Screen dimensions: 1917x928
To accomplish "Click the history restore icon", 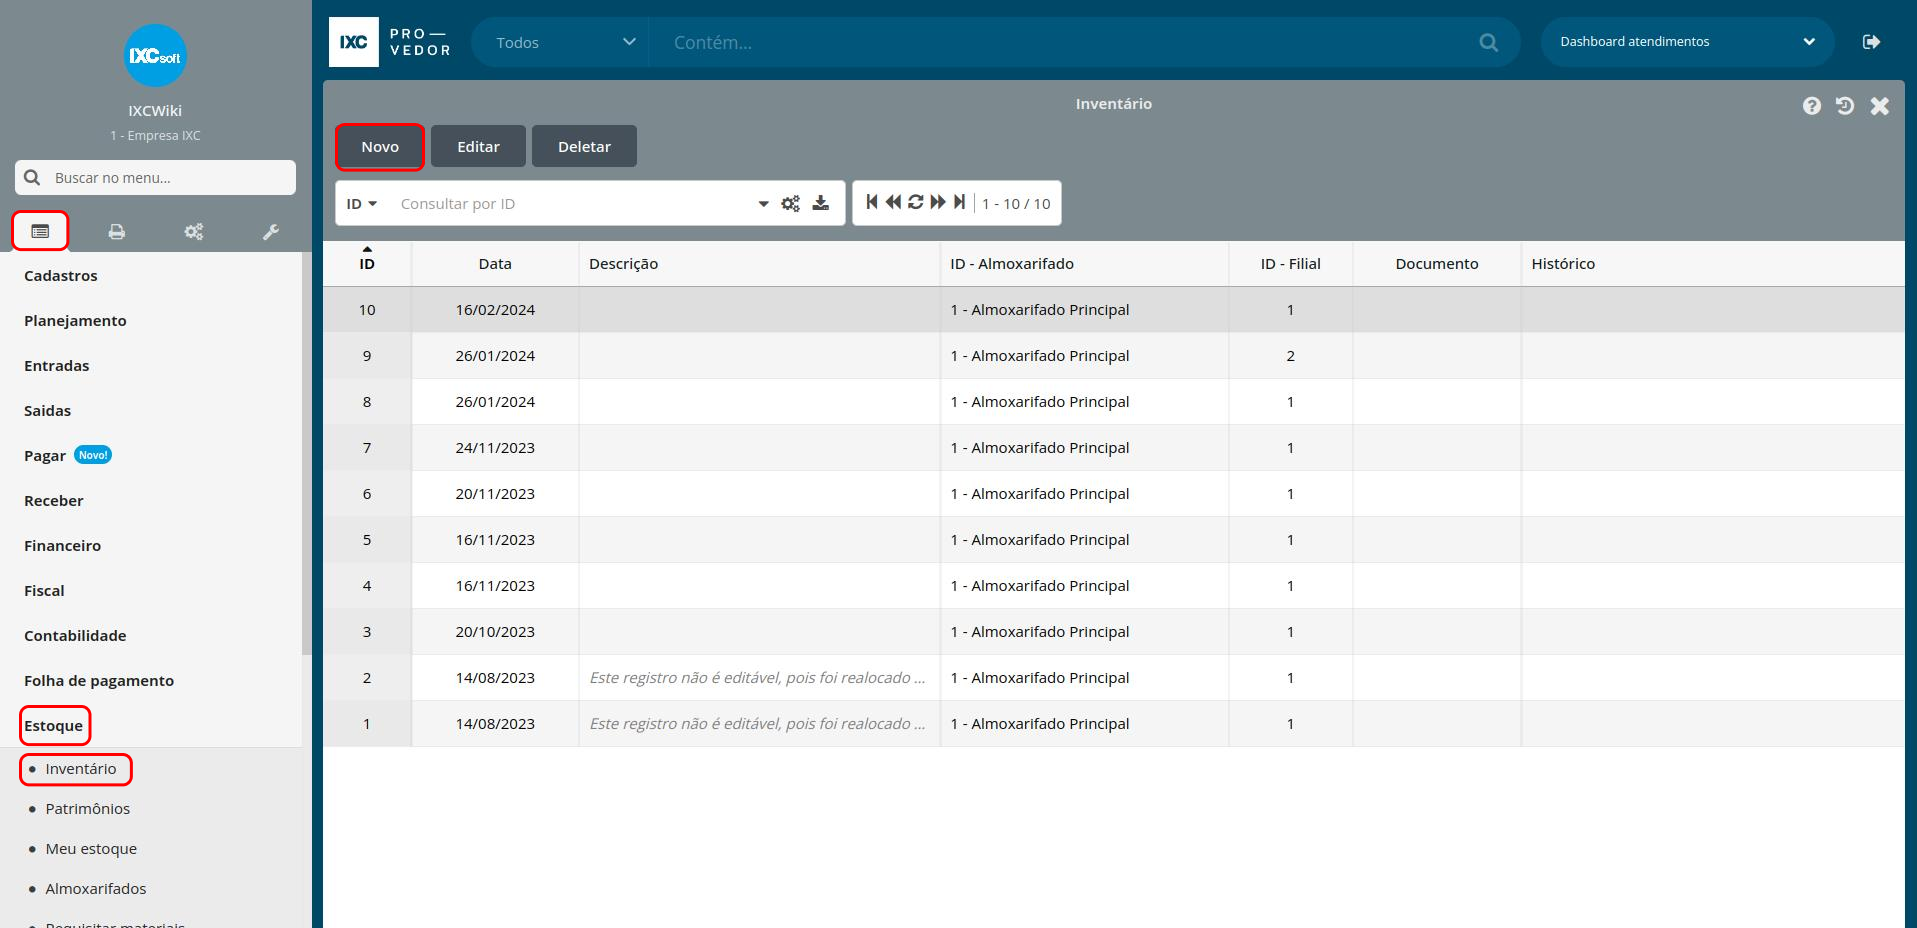I will pos(1845,106).
